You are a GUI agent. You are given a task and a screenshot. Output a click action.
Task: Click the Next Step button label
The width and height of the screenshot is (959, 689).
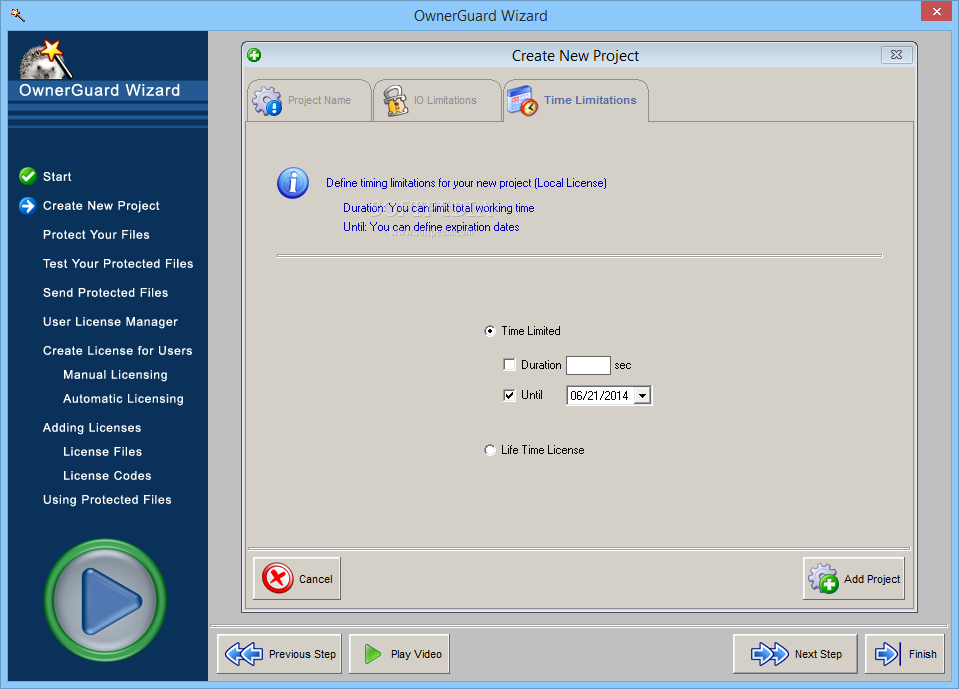point(818,654)
